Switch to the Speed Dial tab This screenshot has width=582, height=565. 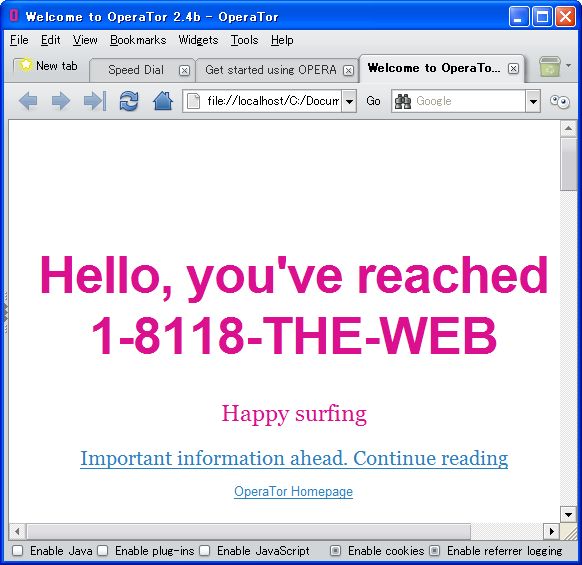136,70
